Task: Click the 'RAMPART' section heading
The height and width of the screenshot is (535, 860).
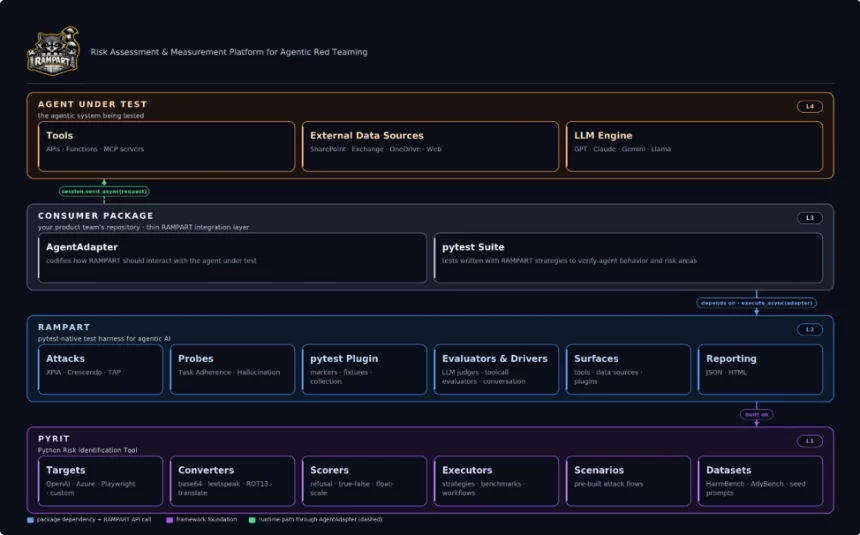Action: pyautogui.click(x=64, y=327)
